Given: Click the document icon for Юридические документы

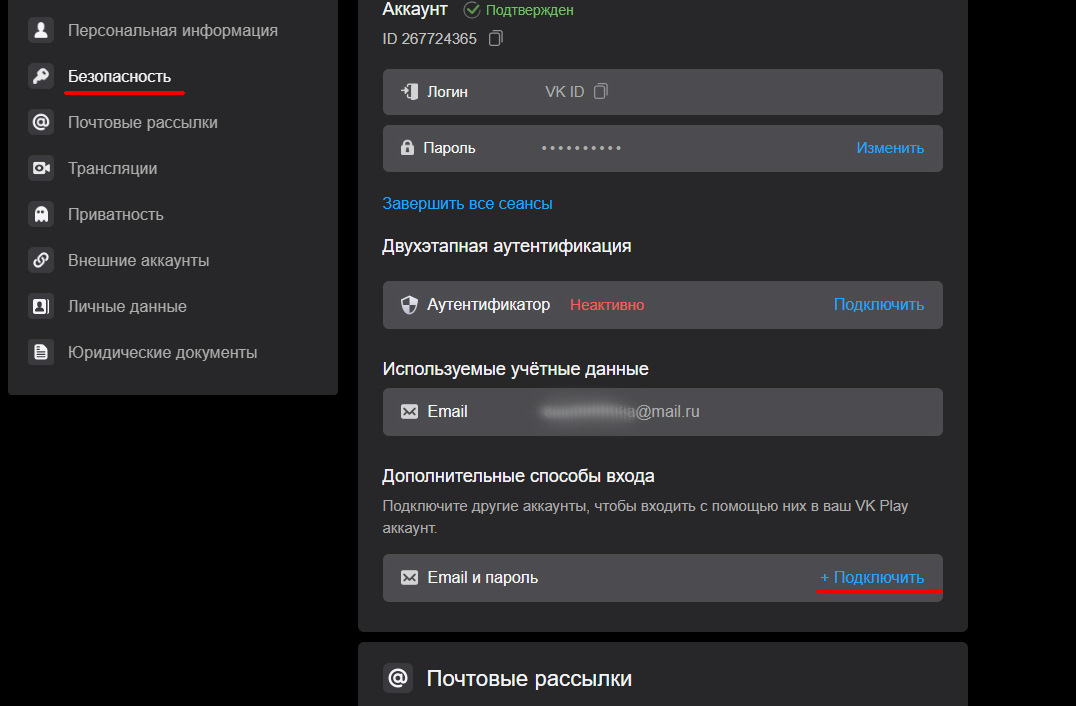Looking at the screenshot, I should [x=41, y=352].
